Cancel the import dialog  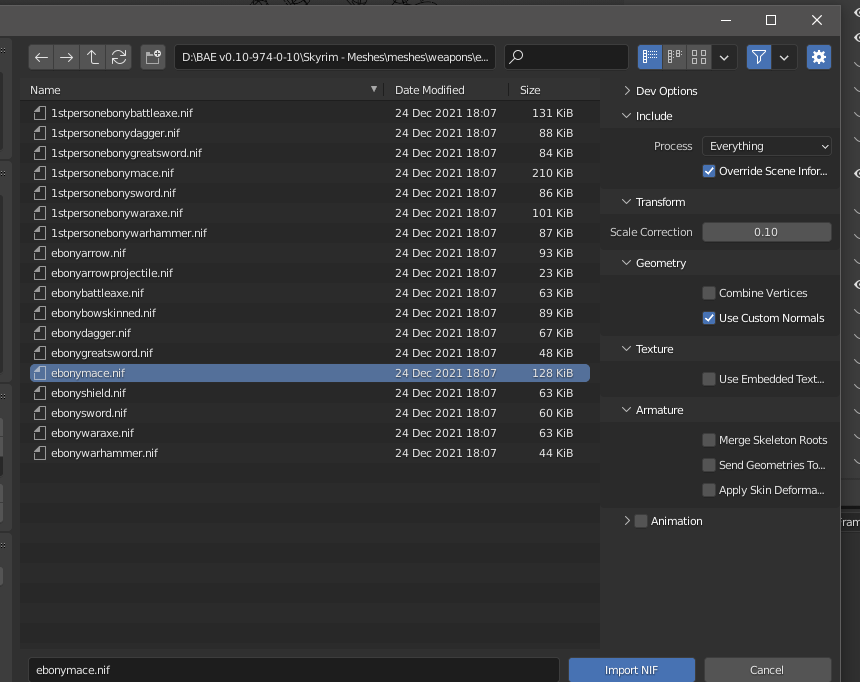click(x=767, y=670)
